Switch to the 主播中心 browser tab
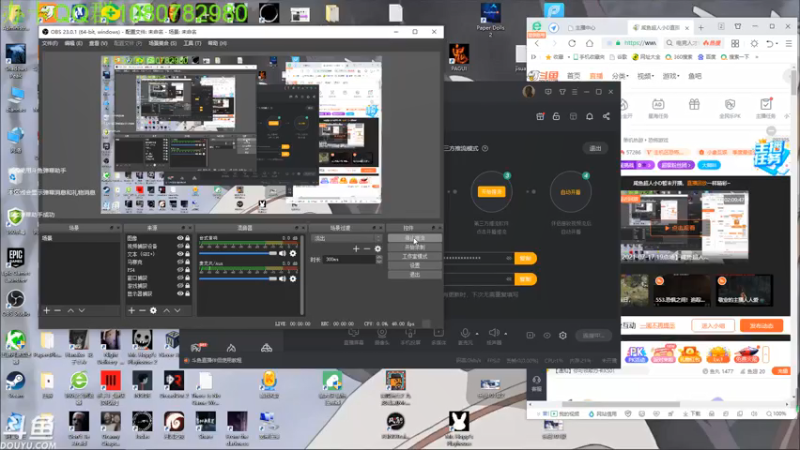This screenshot has width=800, height=450. (585, 28)
